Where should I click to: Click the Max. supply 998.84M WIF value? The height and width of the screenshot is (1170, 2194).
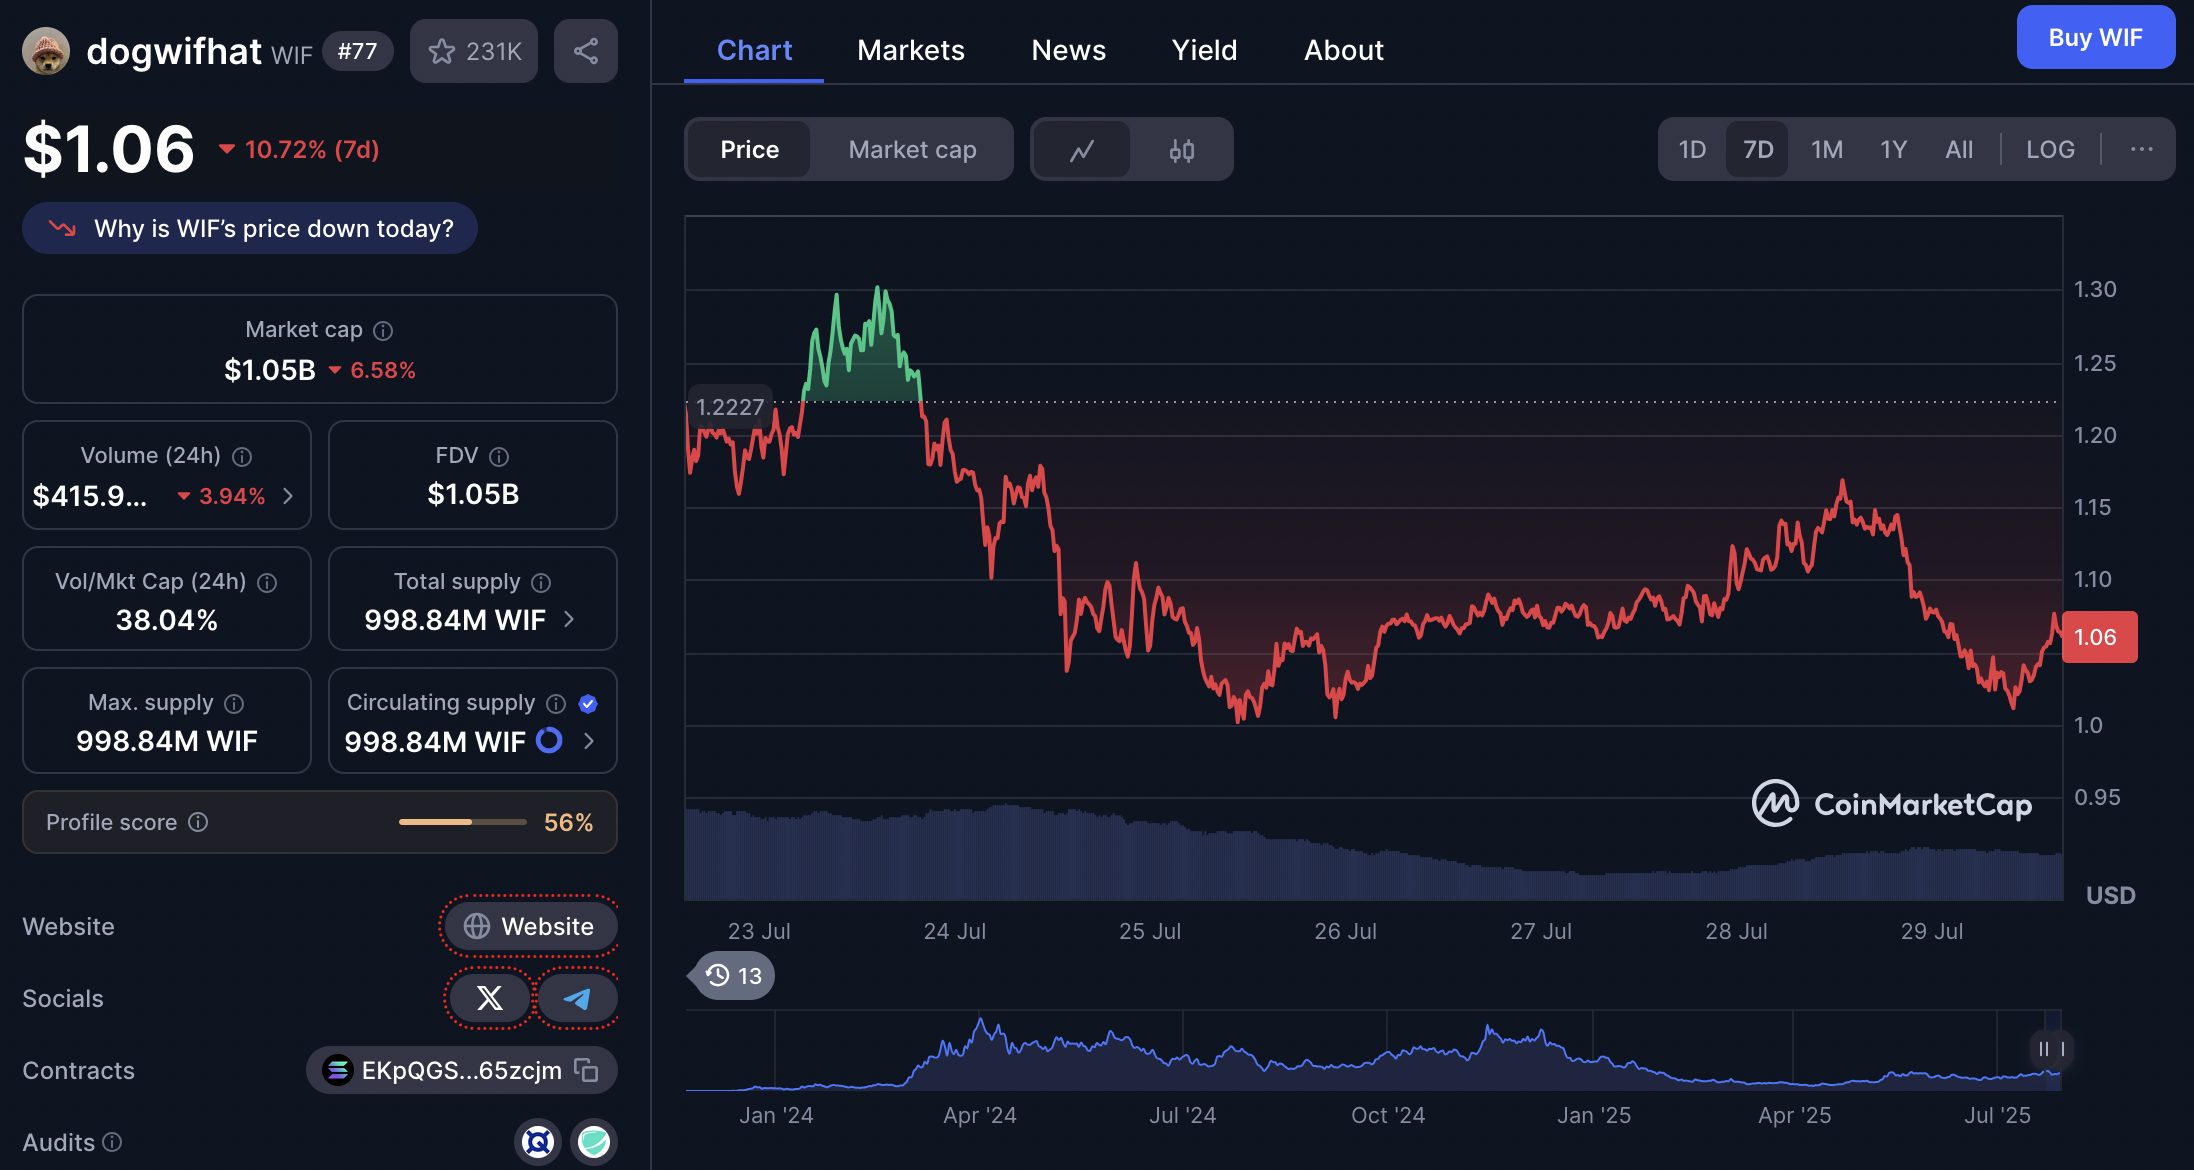166,741
